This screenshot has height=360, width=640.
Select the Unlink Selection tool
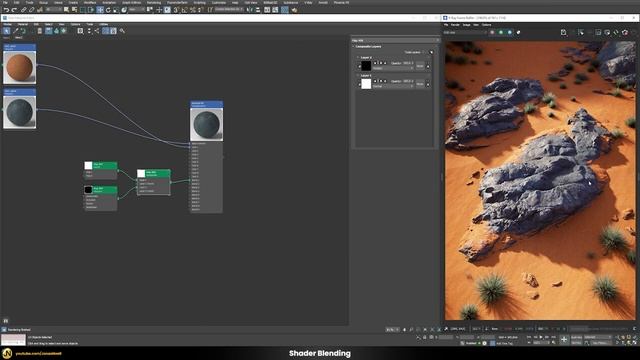point(31,9)
